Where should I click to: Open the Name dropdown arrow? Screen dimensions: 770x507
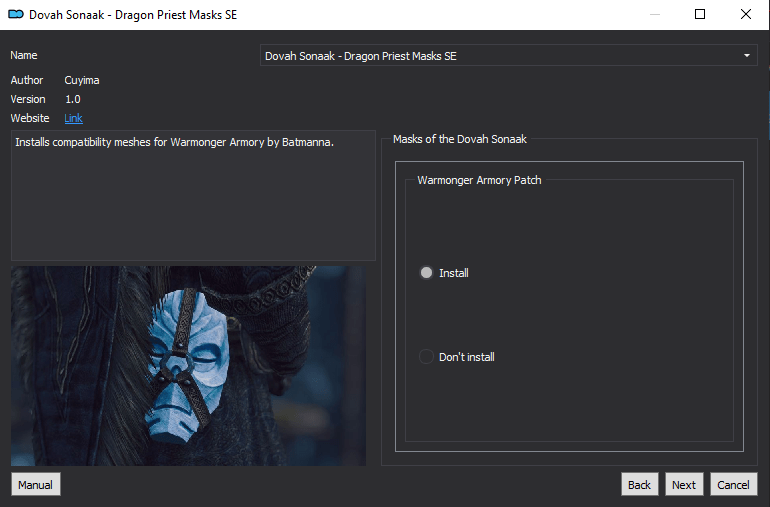point(746,56)
